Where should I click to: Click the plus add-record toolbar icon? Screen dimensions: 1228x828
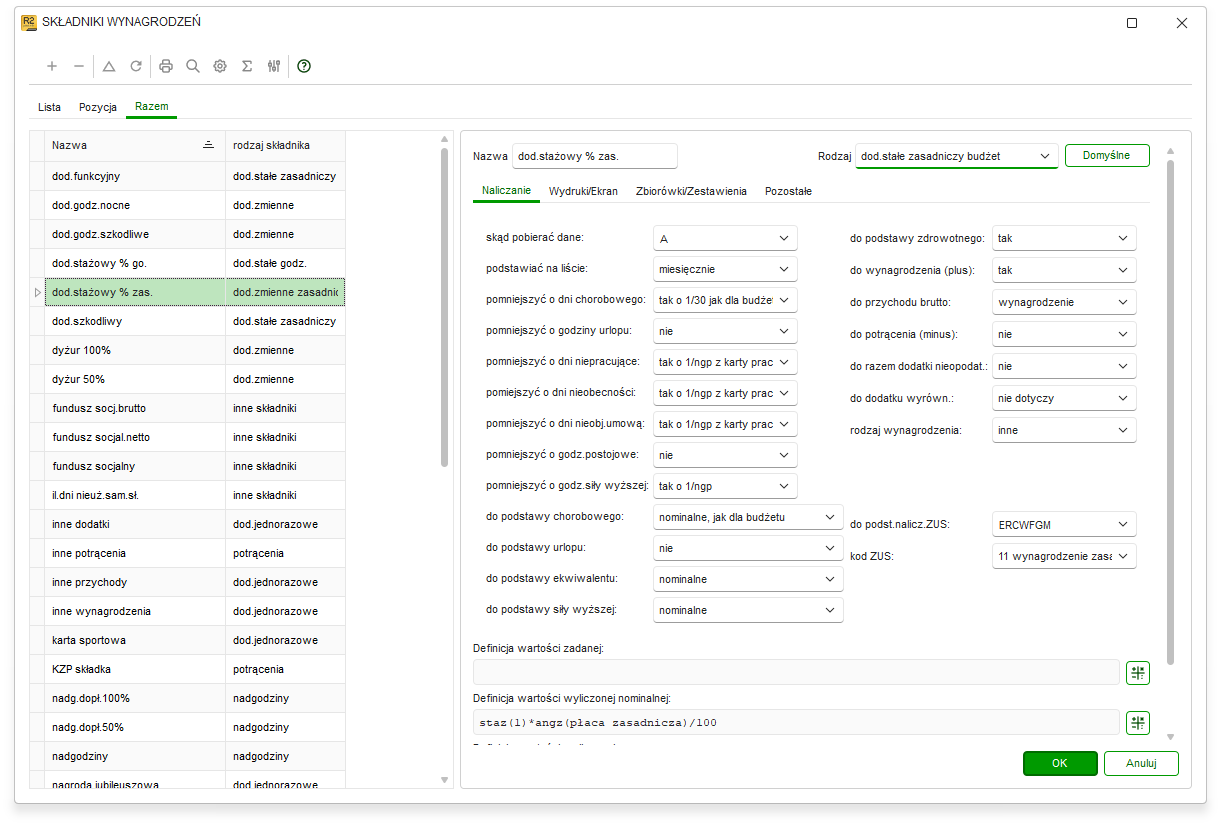click(x=52, y=66)
